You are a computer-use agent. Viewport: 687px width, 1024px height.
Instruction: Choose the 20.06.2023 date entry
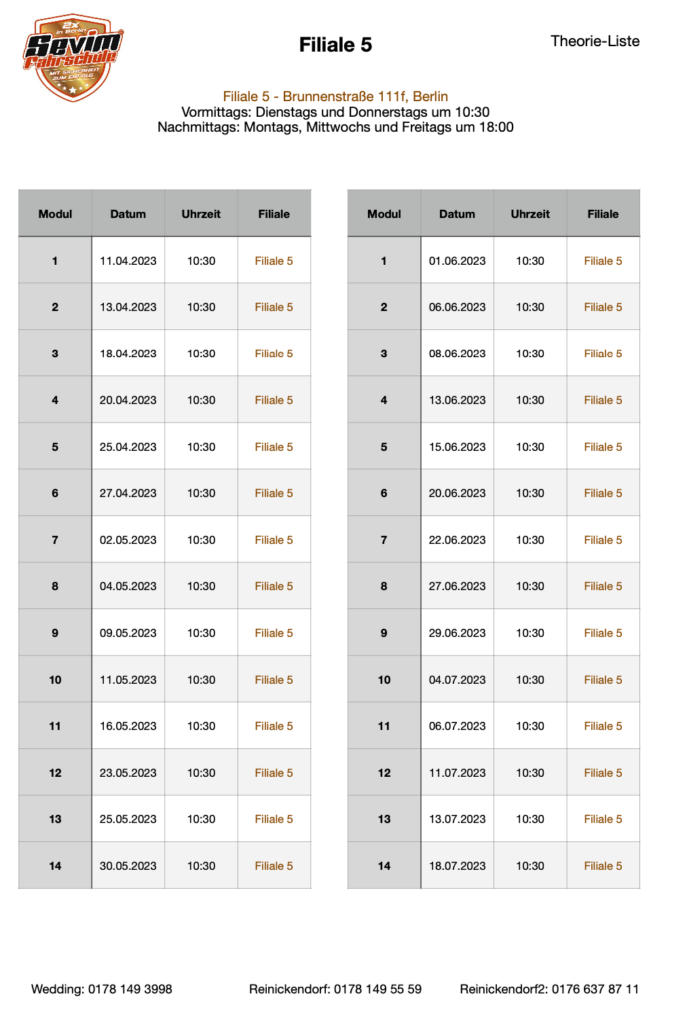tap(457, 493)
